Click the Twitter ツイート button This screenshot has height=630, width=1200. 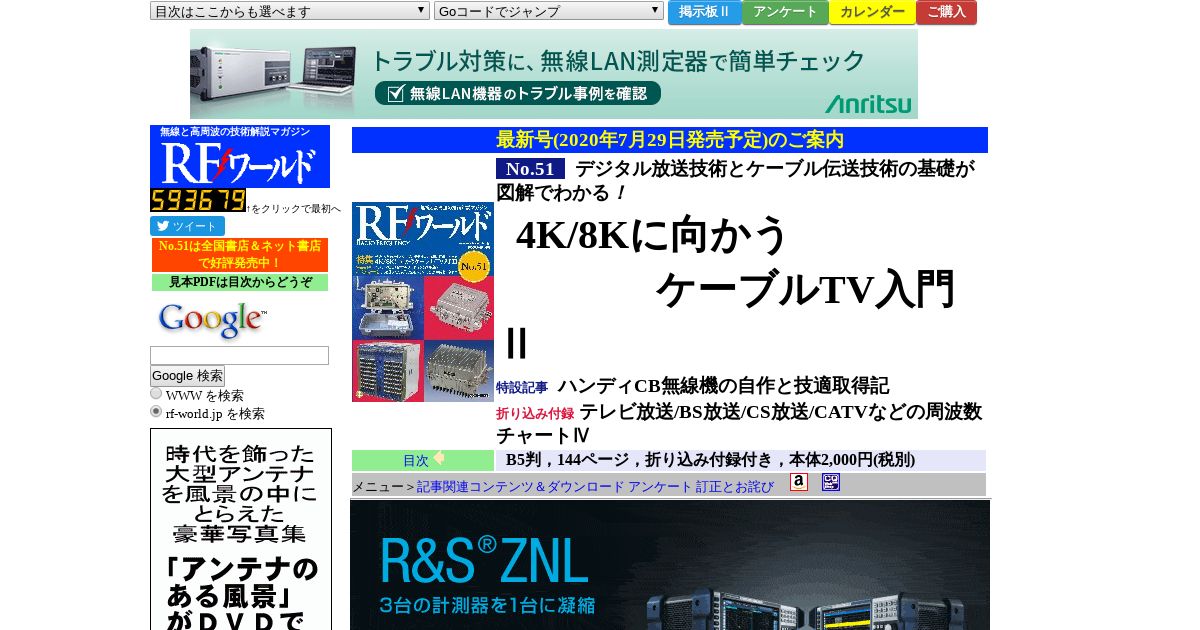(187, 226)
